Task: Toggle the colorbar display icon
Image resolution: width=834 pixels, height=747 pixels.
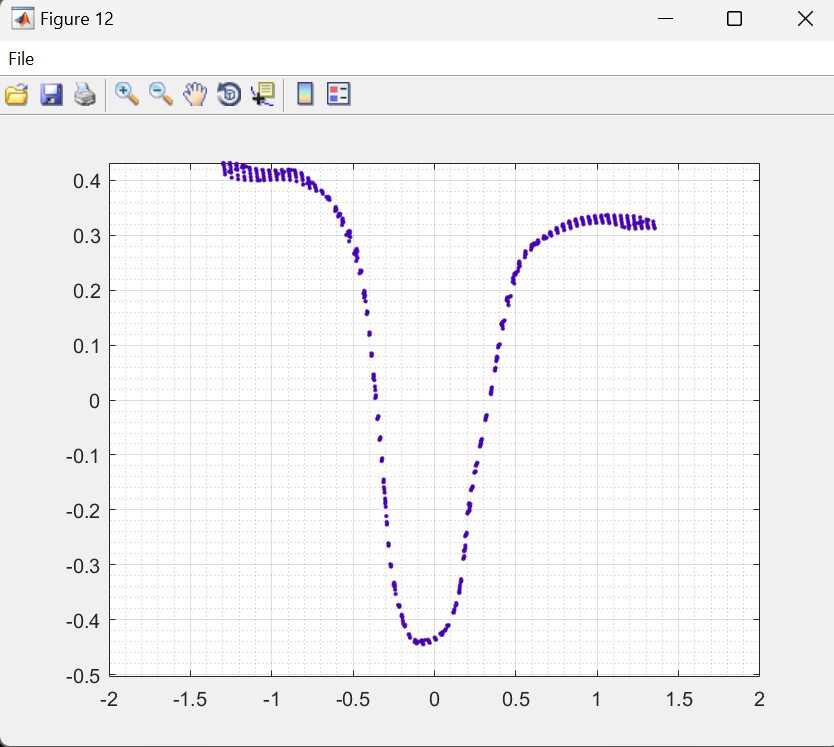Action: pyautogui.click(x=305, y=95)
